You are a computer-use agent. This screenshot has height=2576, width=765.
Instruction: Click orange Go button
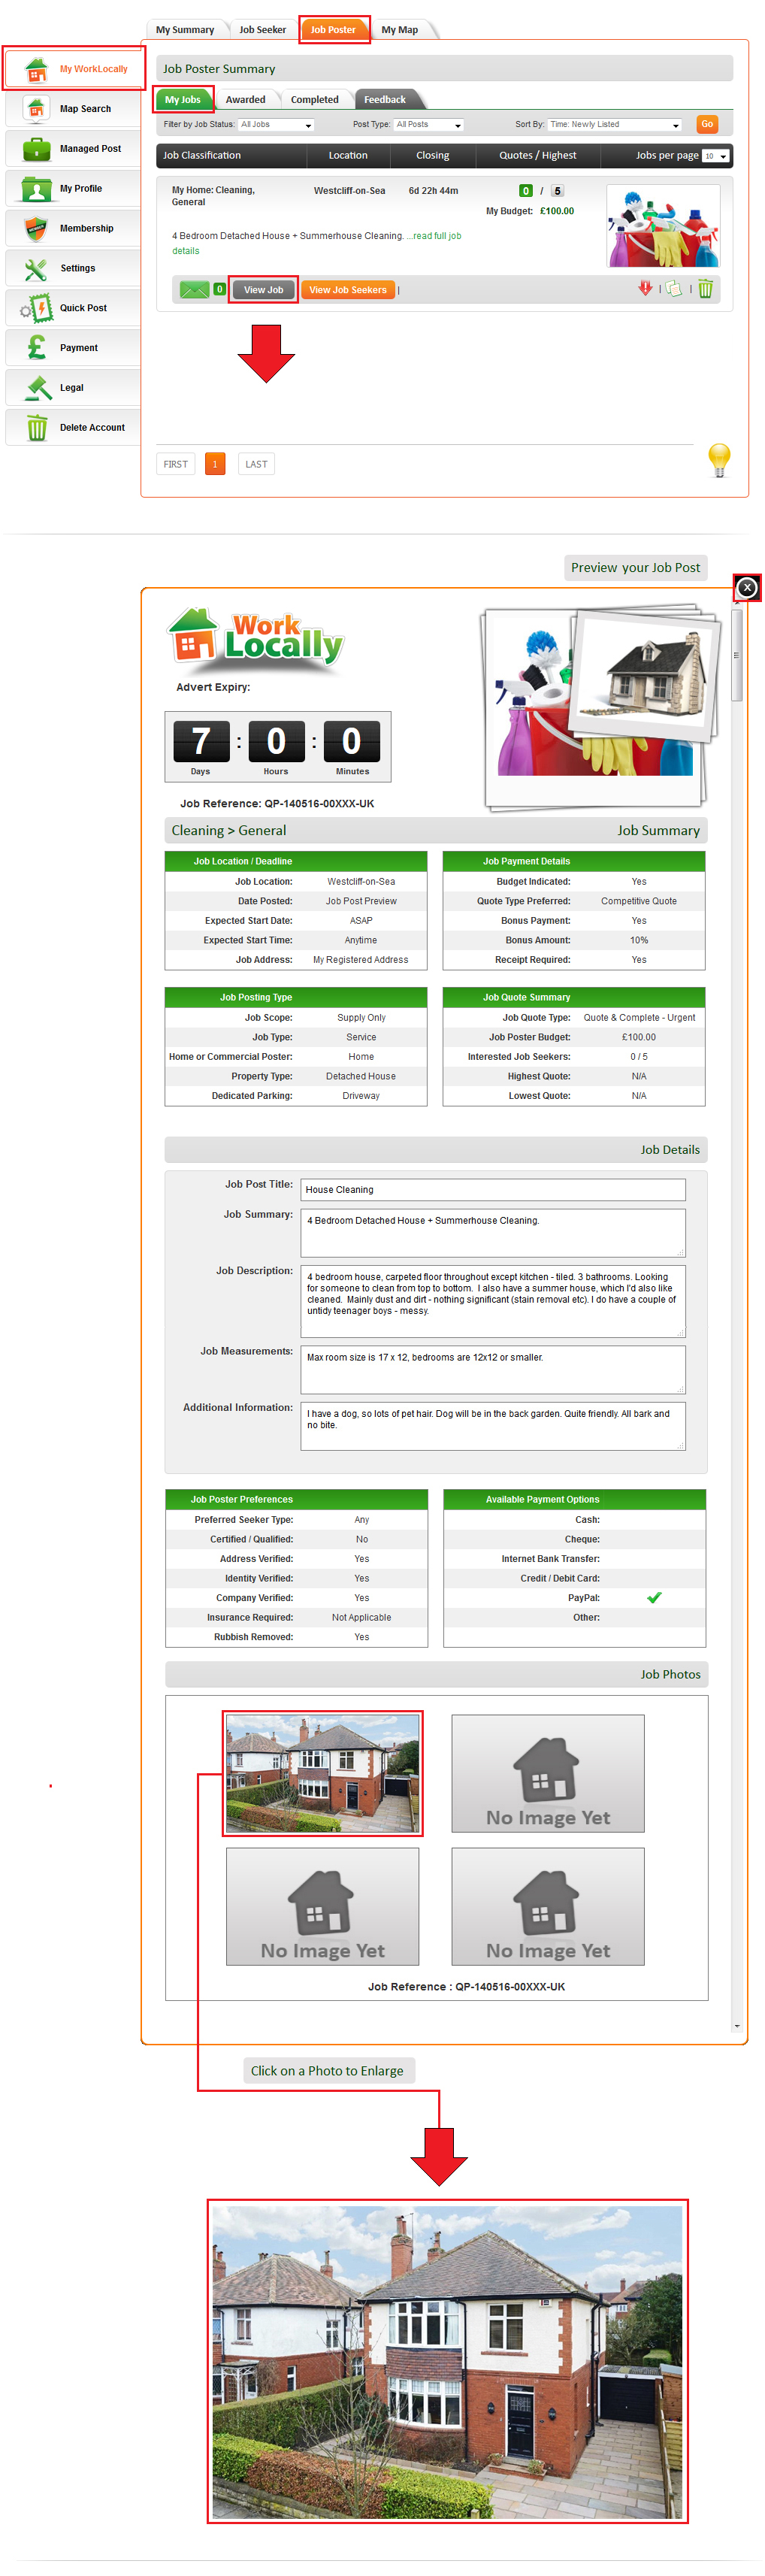[x=707, y=125]
